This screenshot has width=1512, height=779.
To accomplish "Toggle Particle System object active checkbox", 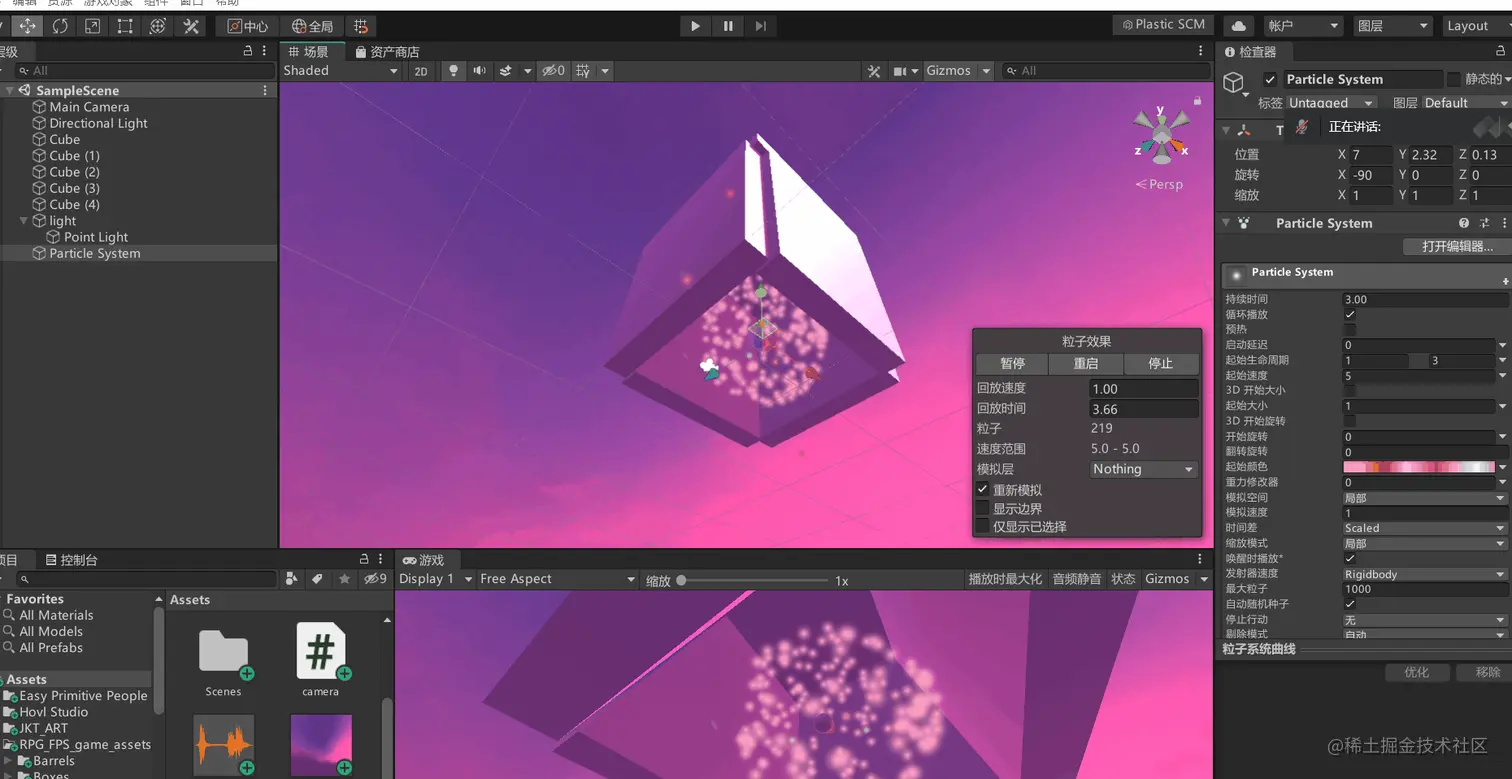I will [1270, 79].
